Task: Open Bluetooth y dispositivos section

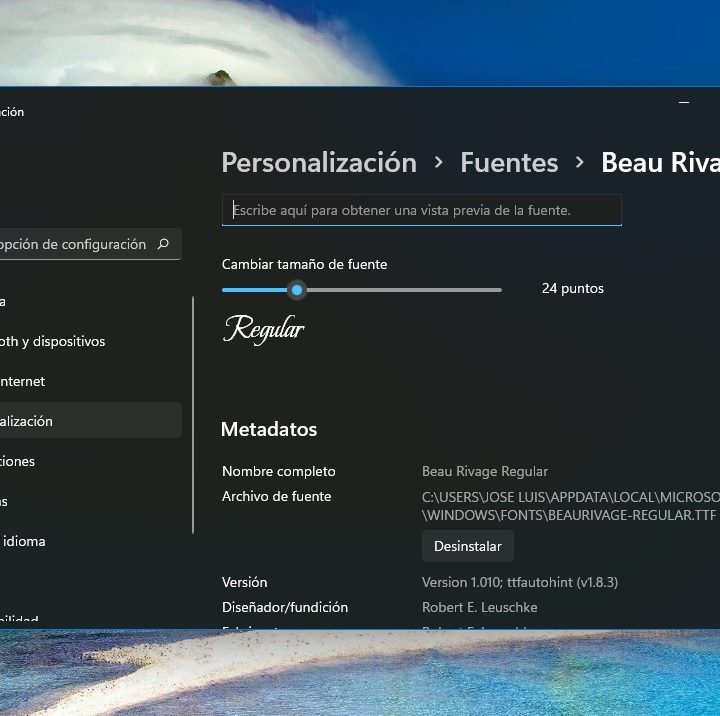Action: pyautogui.click(x=90, y=341)
